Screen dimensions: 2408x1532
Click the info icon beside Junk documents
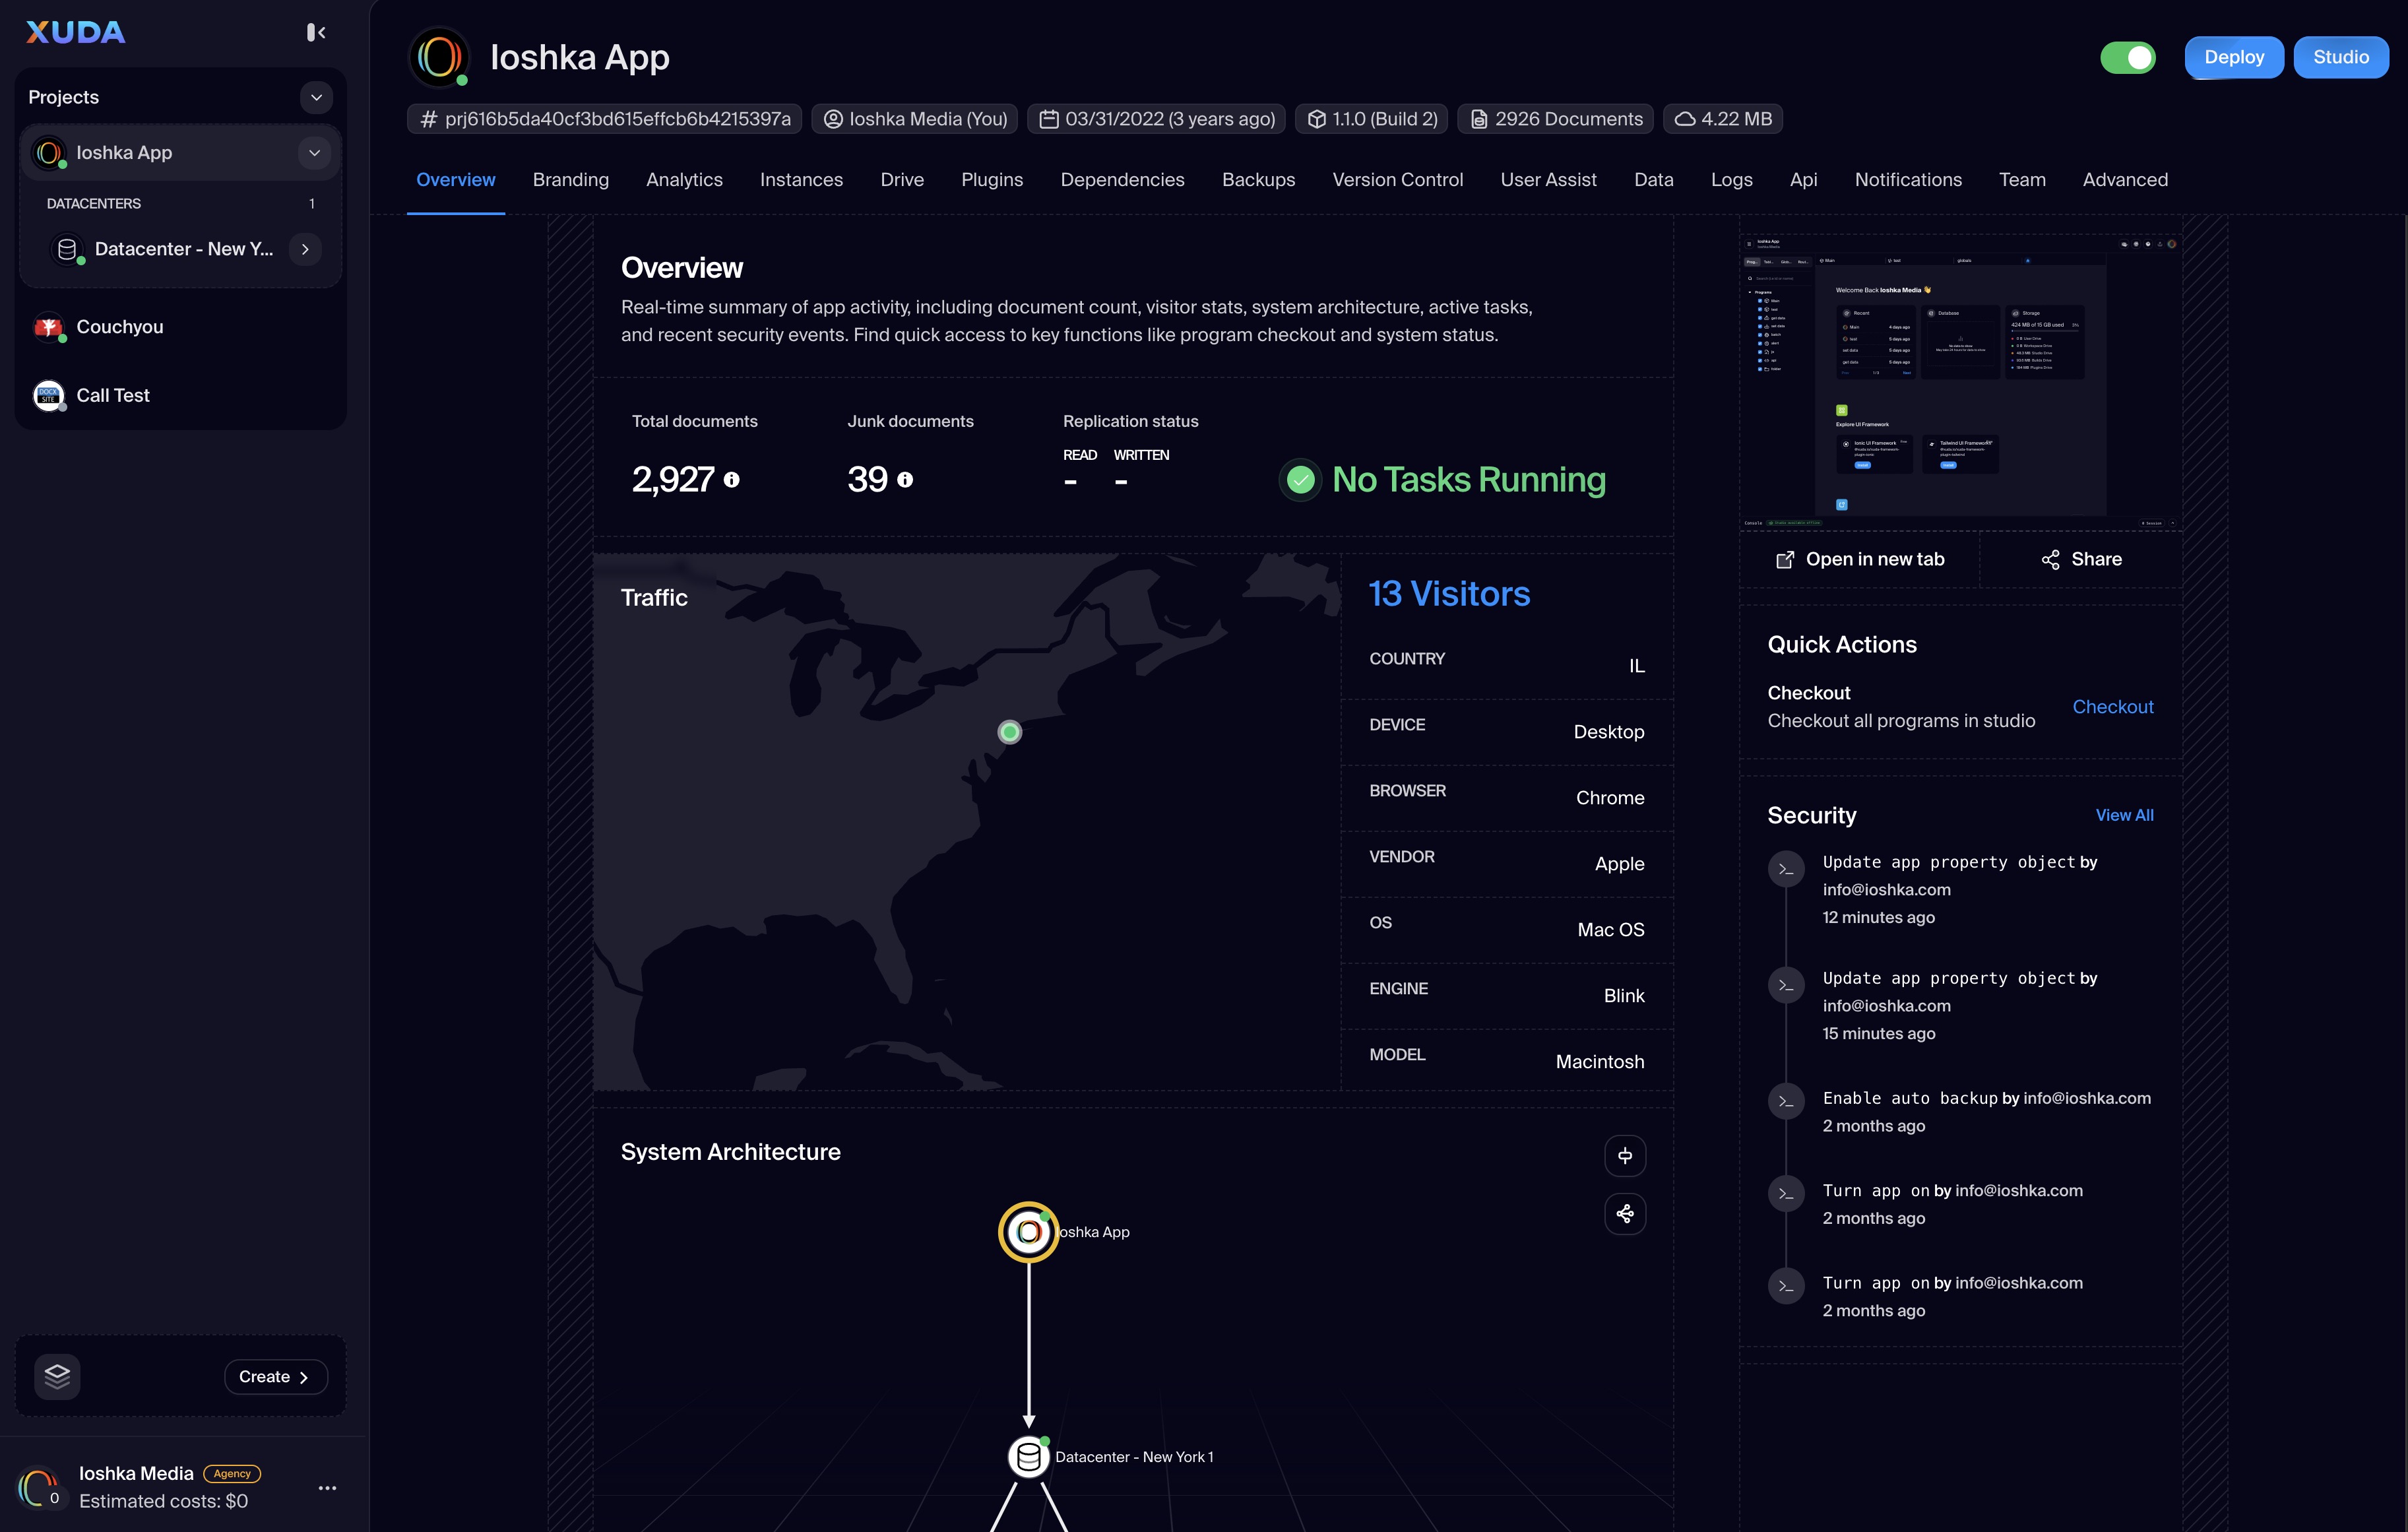click(905, 480)
